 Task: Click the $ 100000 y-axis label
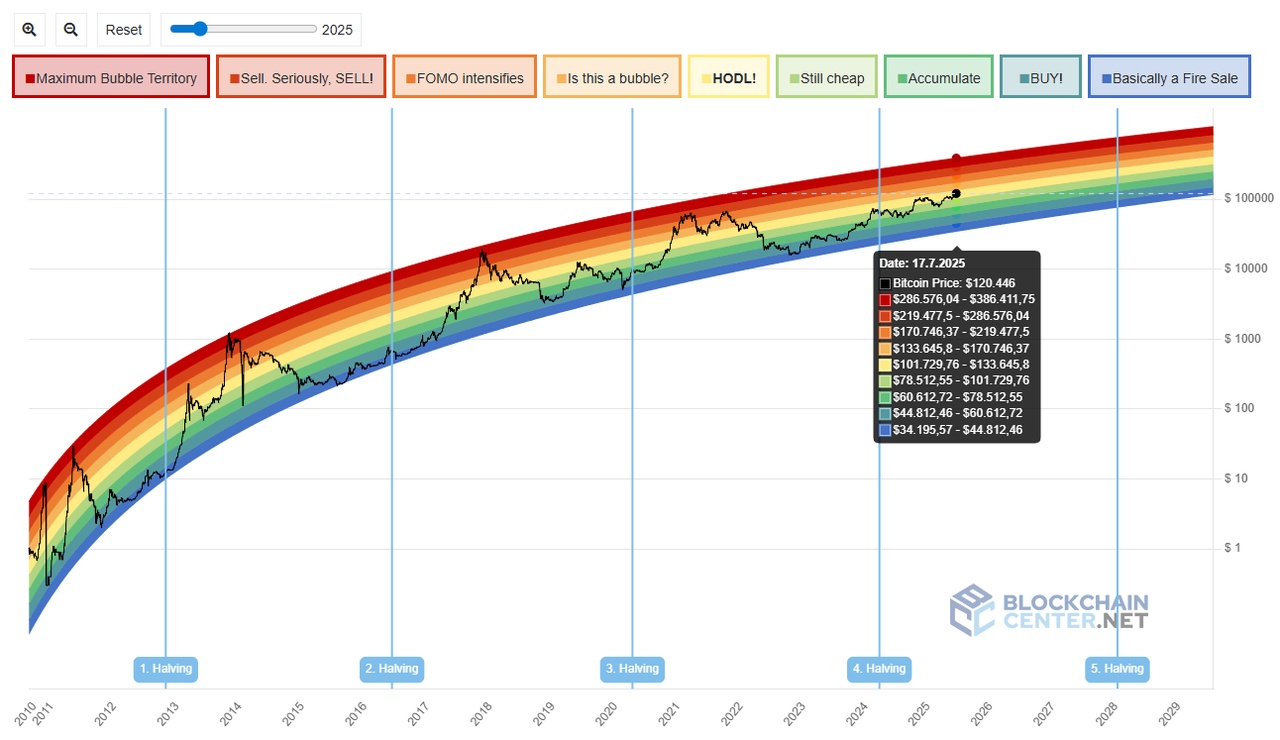[1249, 198]
